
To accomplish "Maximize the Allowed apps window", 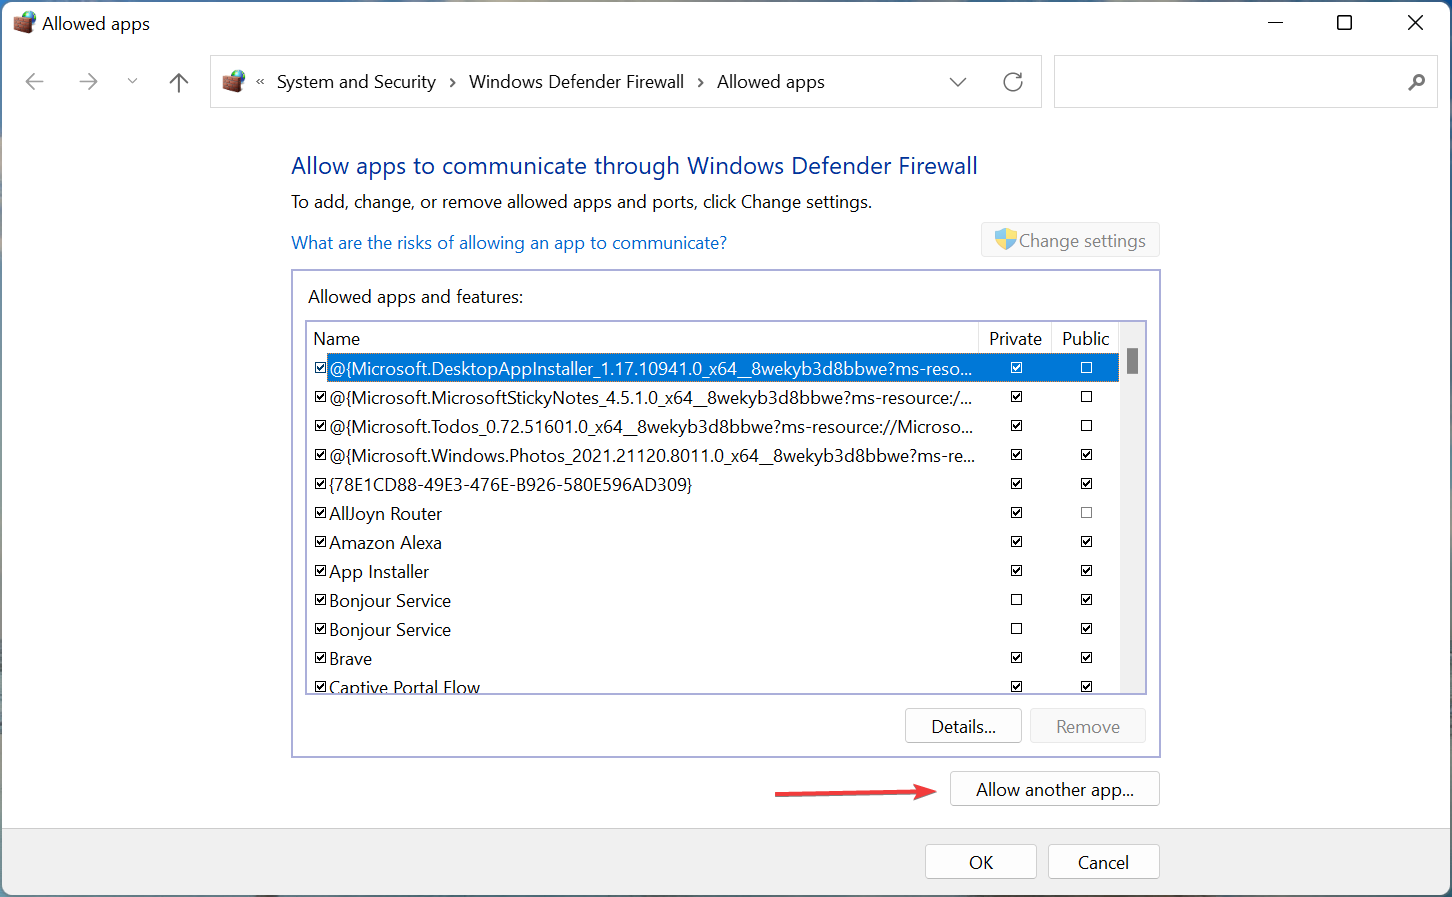I will pyautogui.click(x=1345, y=23).
